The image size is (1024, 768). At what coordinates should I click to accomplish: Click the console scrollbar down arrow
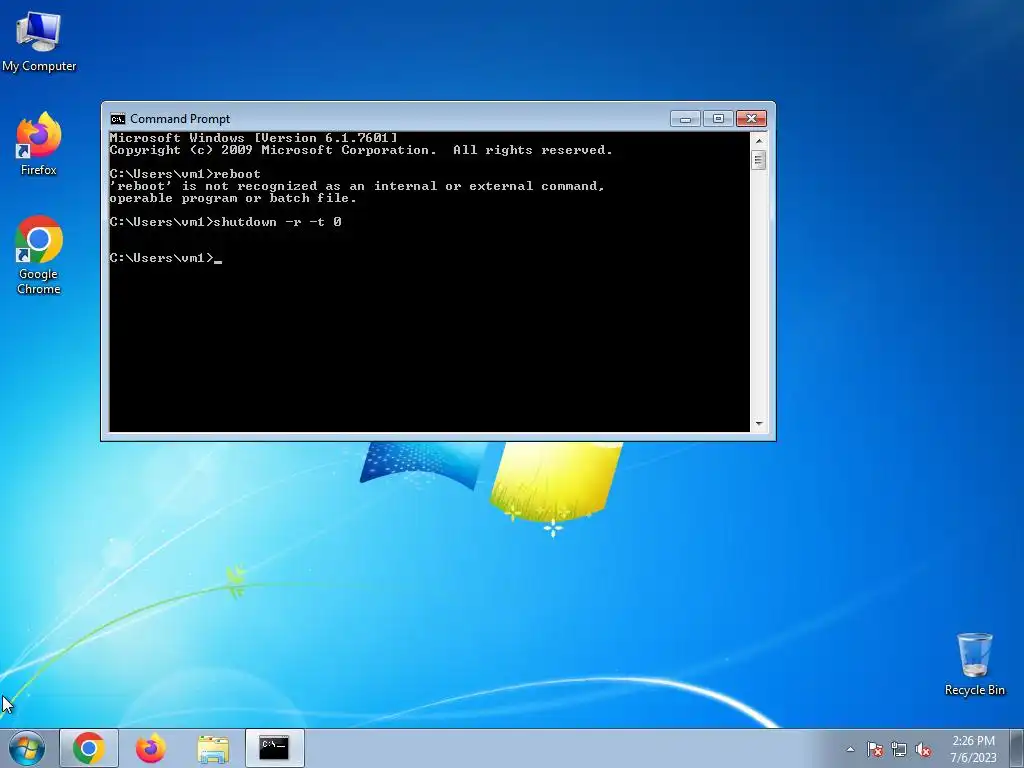tap(758, 424)
